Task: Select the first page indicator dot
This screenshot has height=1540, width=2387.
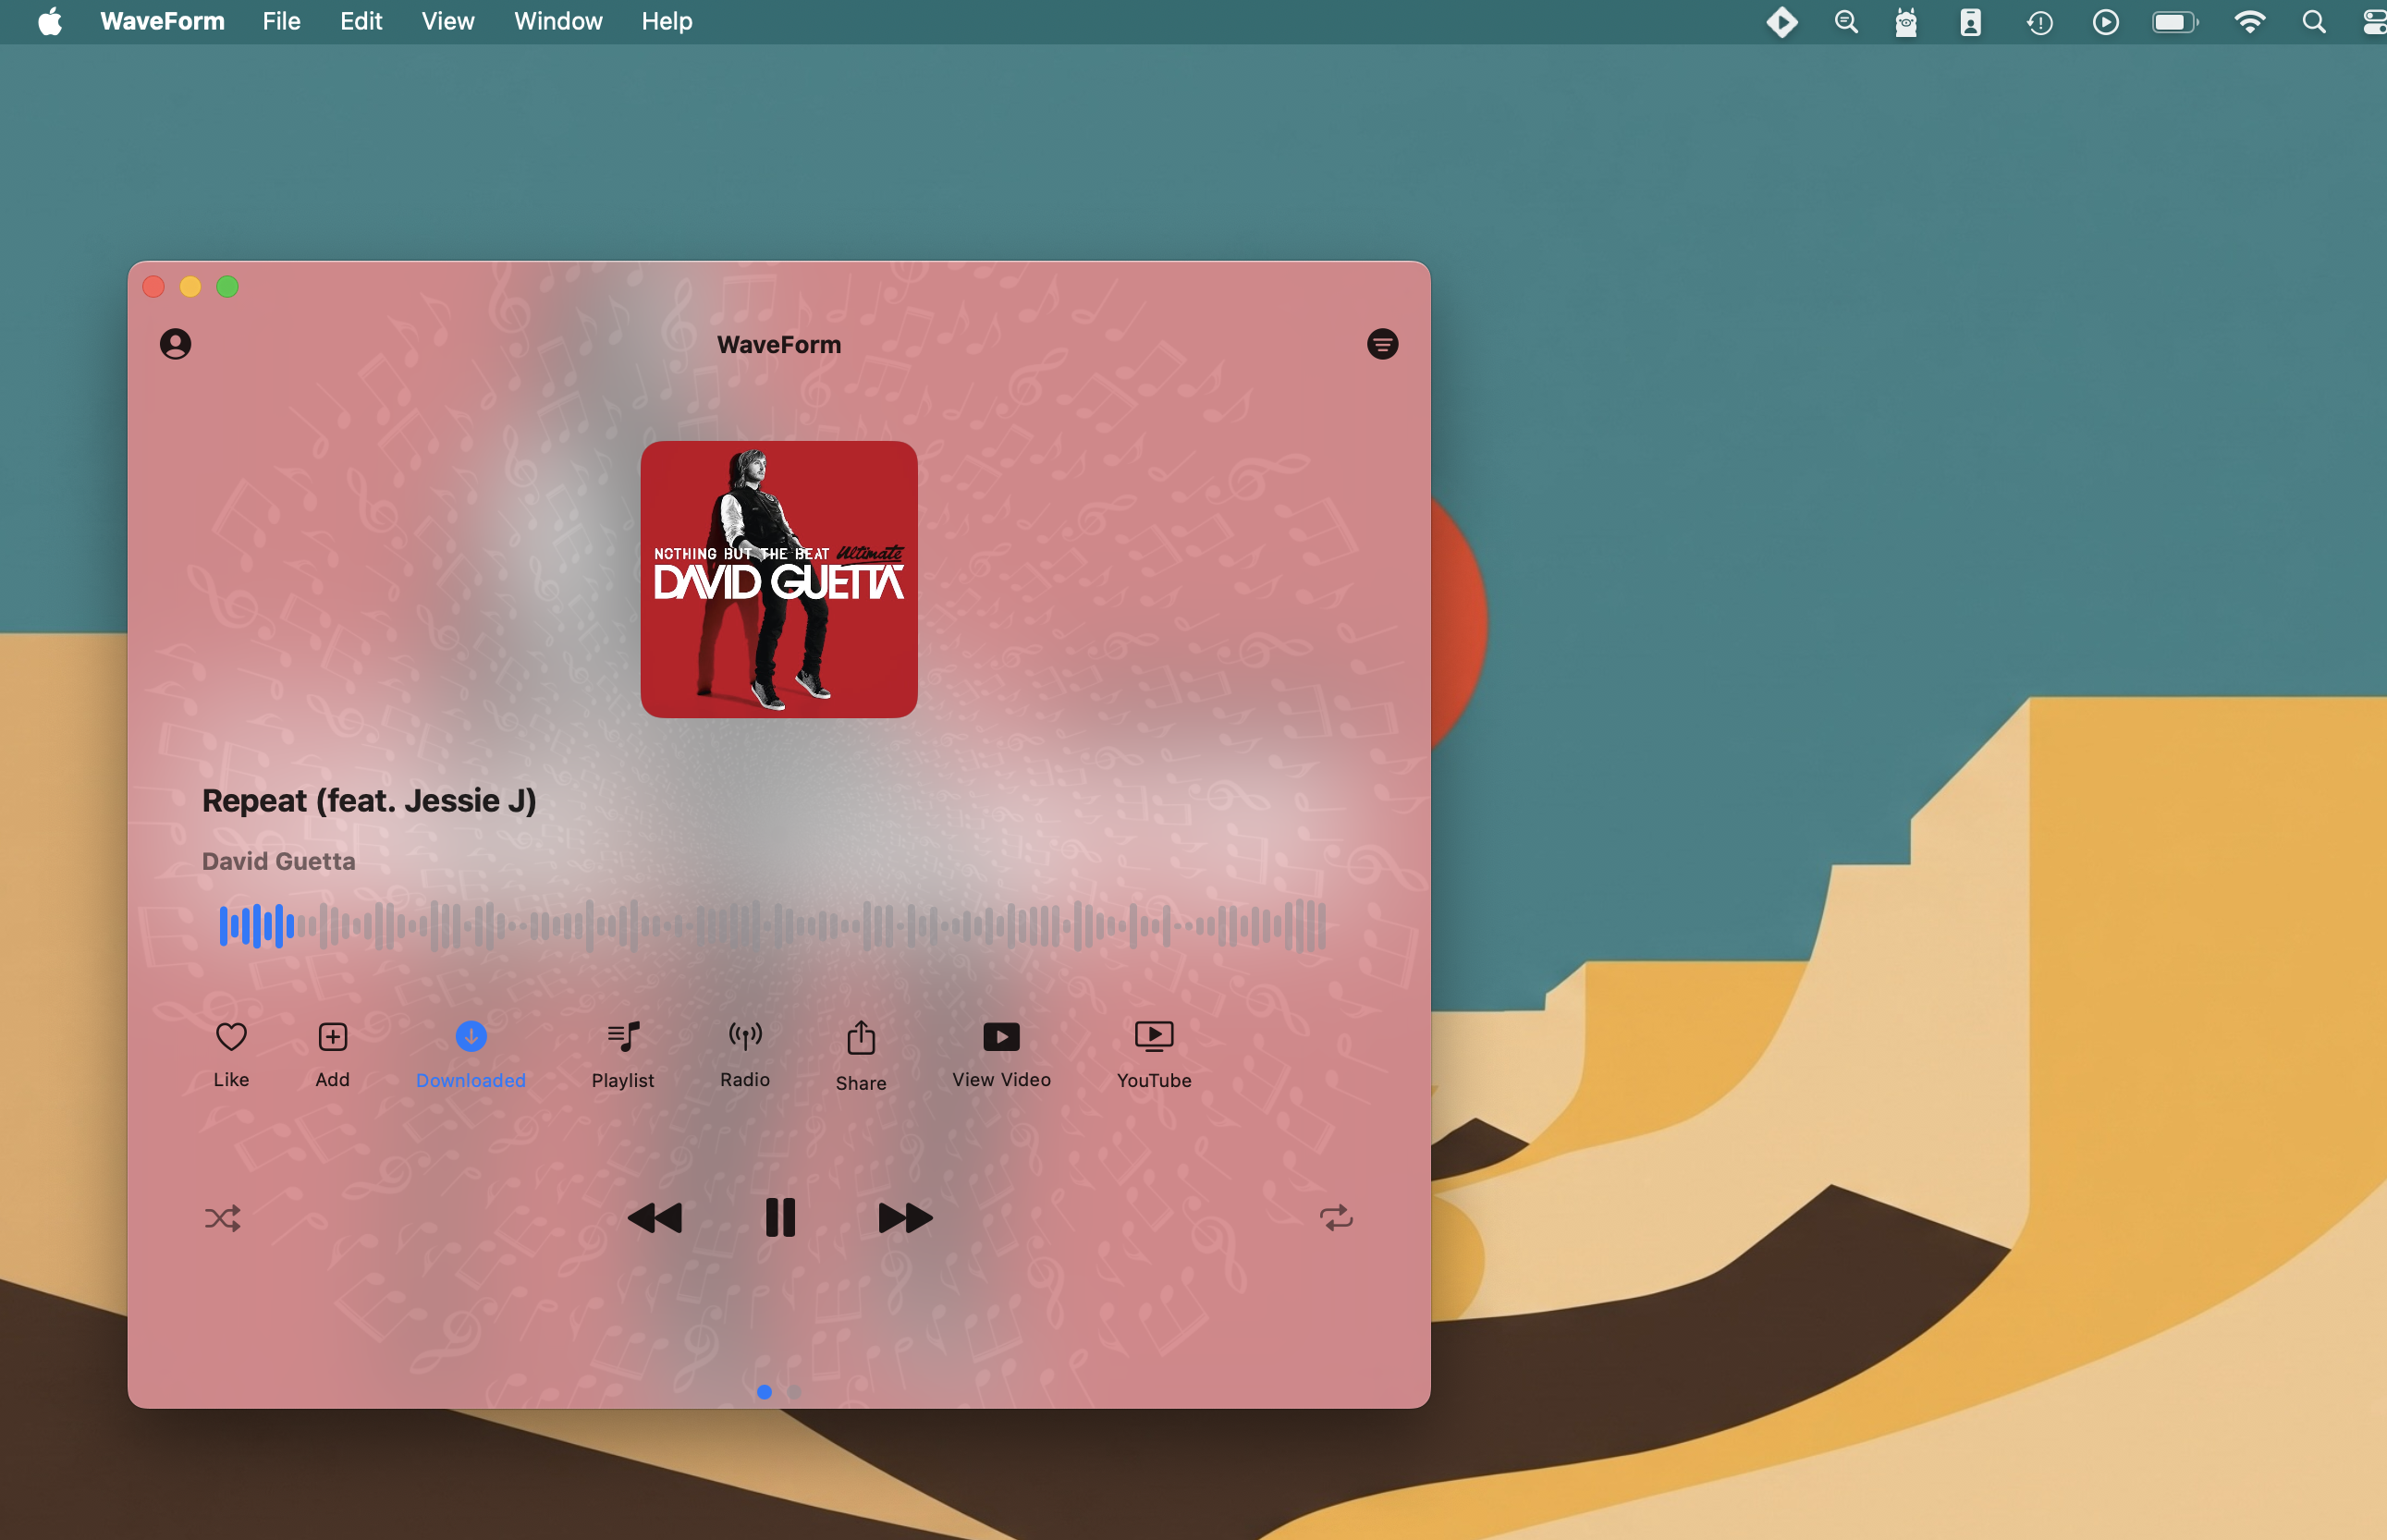Action: (x=764, y=1392)
